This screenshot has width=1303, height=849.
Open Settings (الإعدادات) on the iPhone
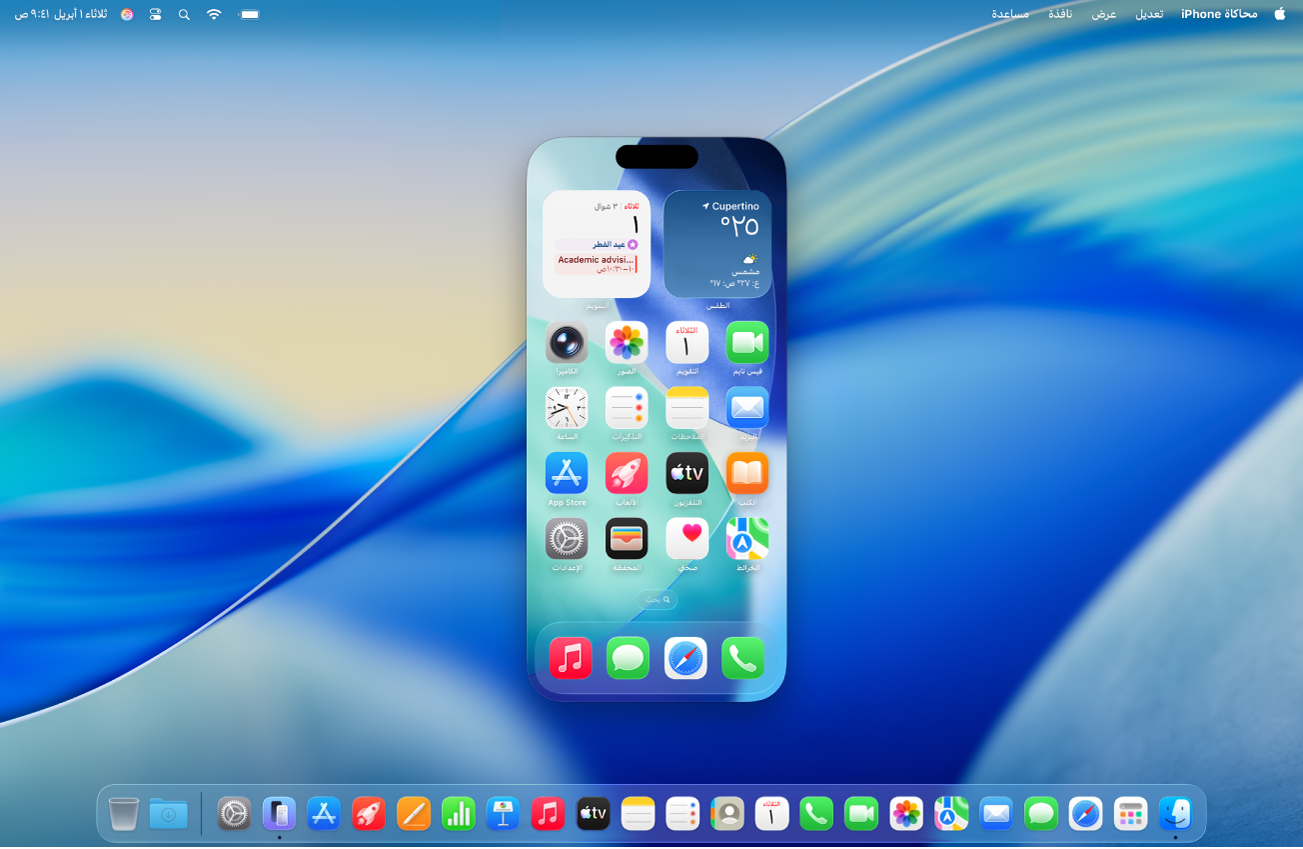point(566,538)
